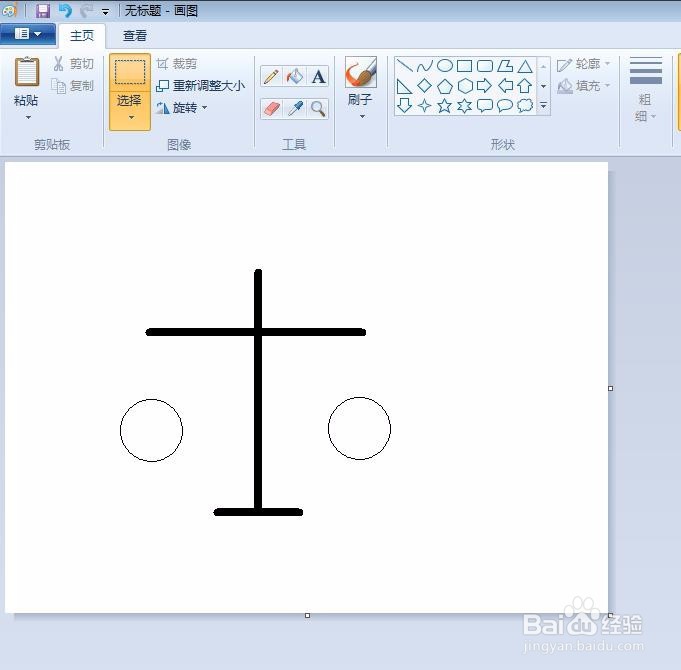Click the 复制 button
The image size is (681, 670).
pyautogui.click(x=73, y=86)
